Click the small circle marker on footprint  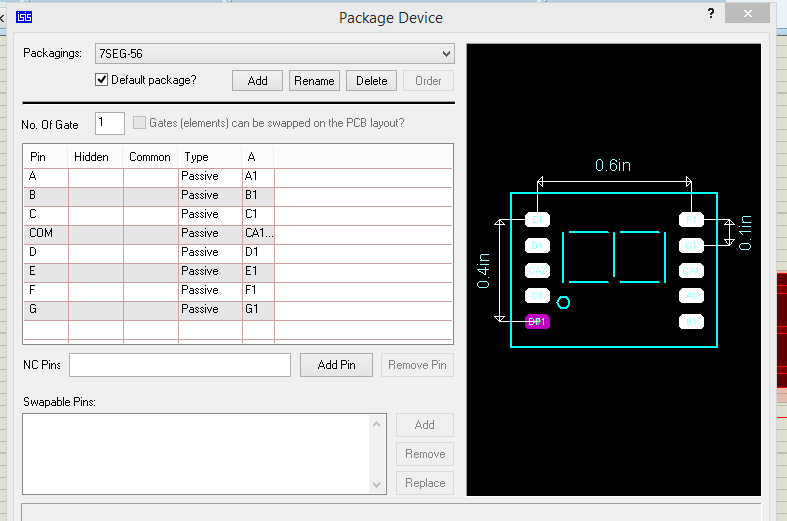[563, 302]
